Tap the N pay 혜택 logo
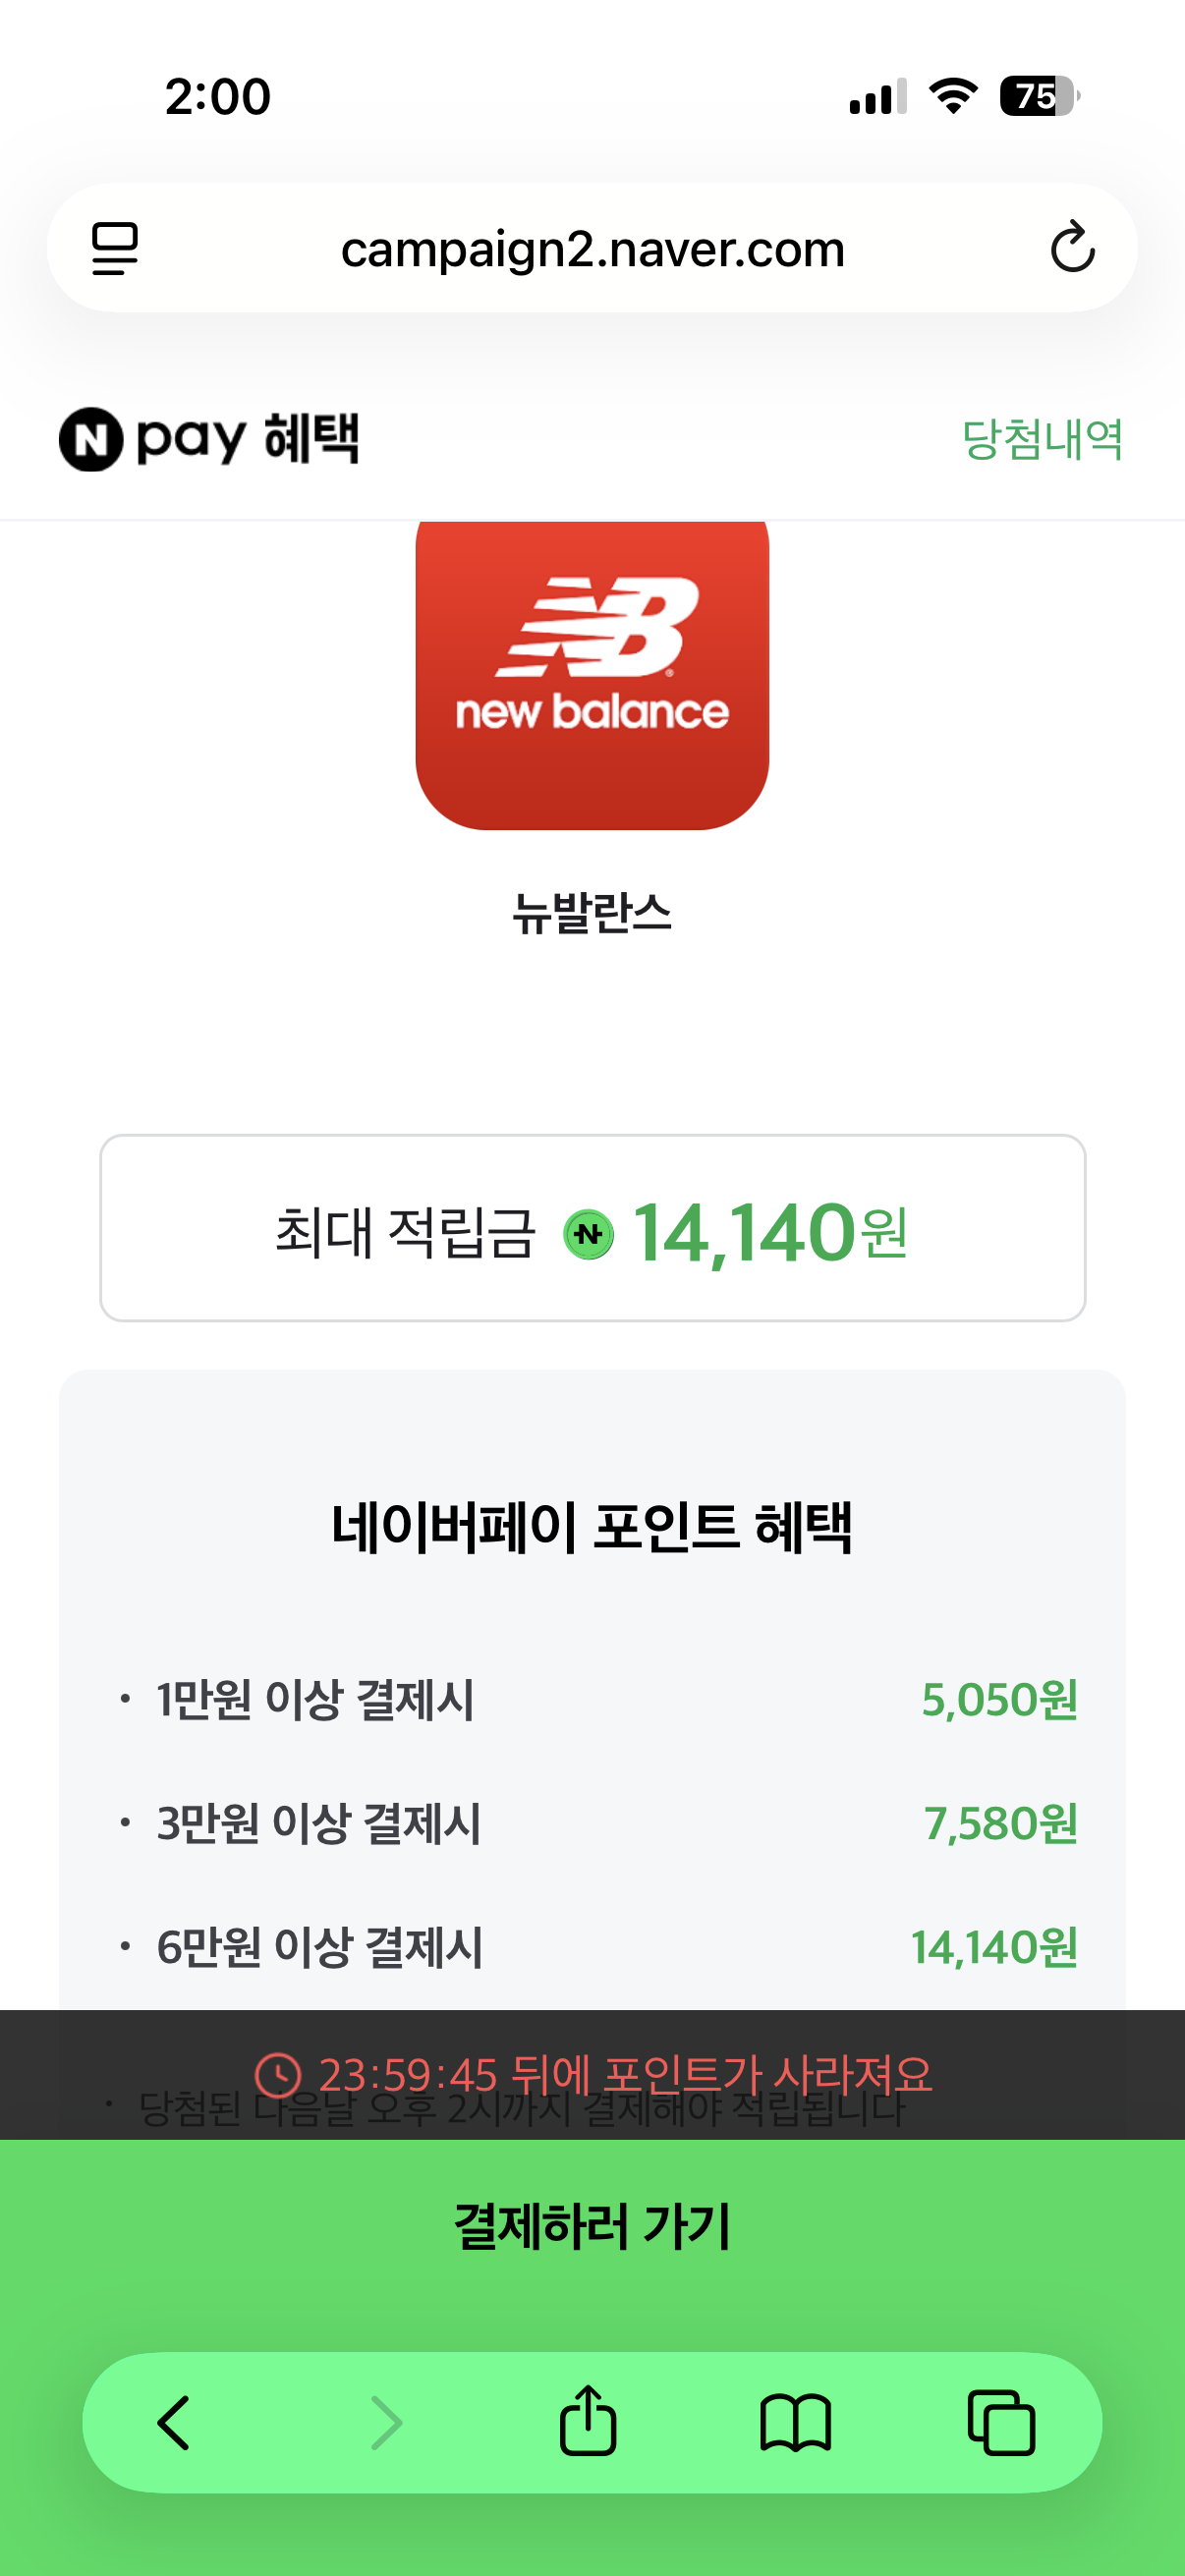Image resolution: width=1185 pixels, height=2576 pixels. click(x=209, y=439)
